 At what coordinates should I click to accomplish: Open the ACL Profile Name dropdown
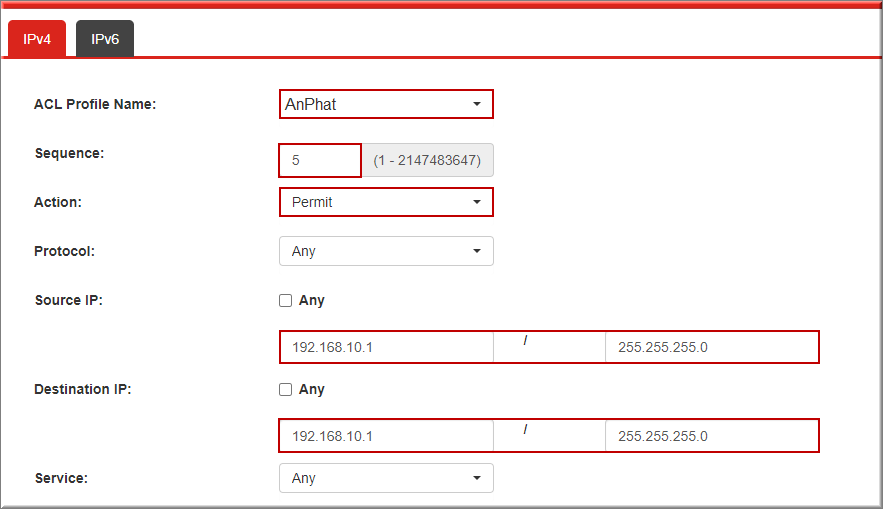(x=386, y=104)
